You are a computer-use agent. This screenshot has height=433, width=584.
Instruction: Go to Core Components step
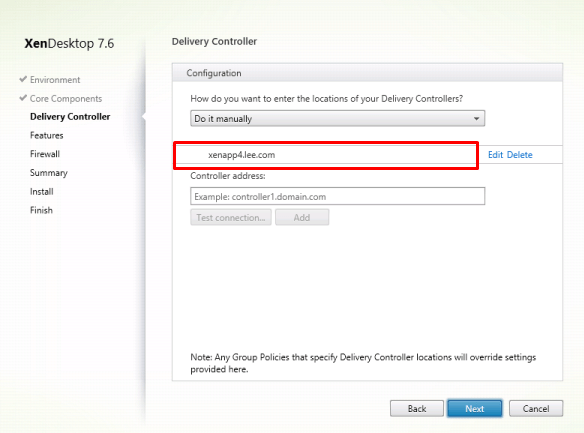[66, 99]
